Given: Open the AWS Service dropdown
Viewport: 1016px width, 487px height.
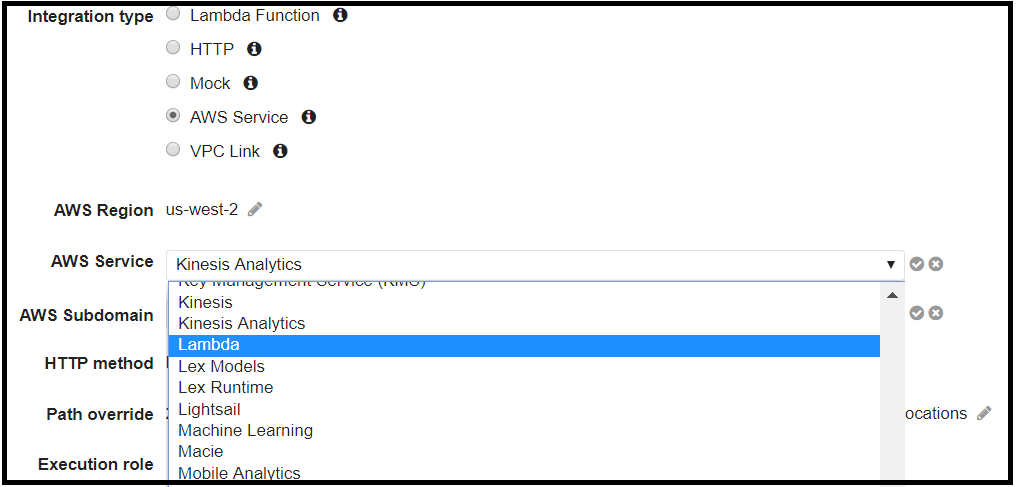Looking at the screenshot, I should [535, 265].
